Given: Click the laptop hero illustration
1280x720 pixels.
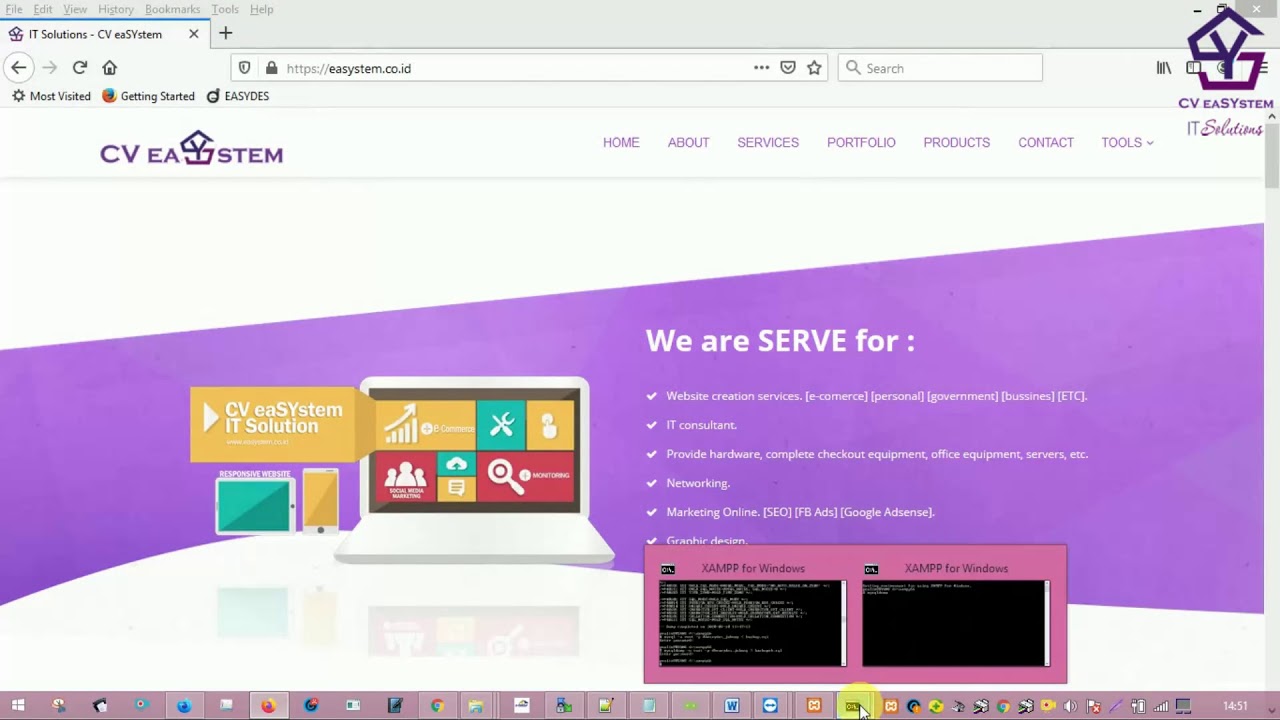Looking at the screenshot, I should point(474,468).
